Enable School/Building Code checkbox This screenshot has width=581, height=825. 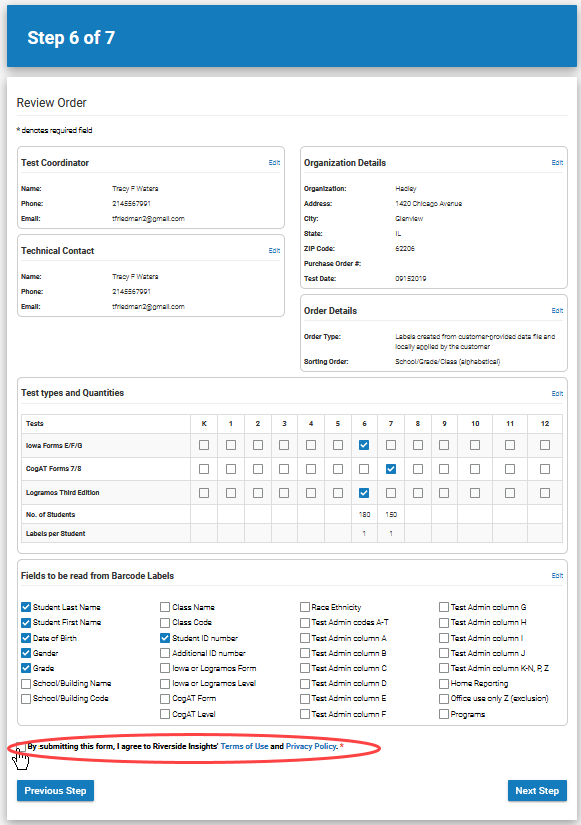click(26, 699)
